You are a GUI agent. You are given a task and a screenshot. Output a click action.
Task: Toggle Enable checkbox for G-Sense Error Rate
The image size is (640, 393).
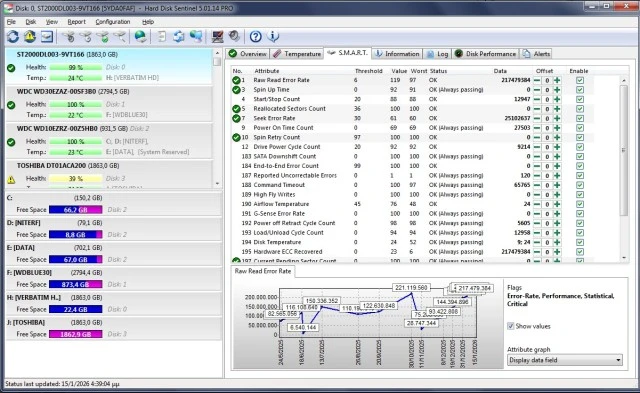[x=580, y=213]
